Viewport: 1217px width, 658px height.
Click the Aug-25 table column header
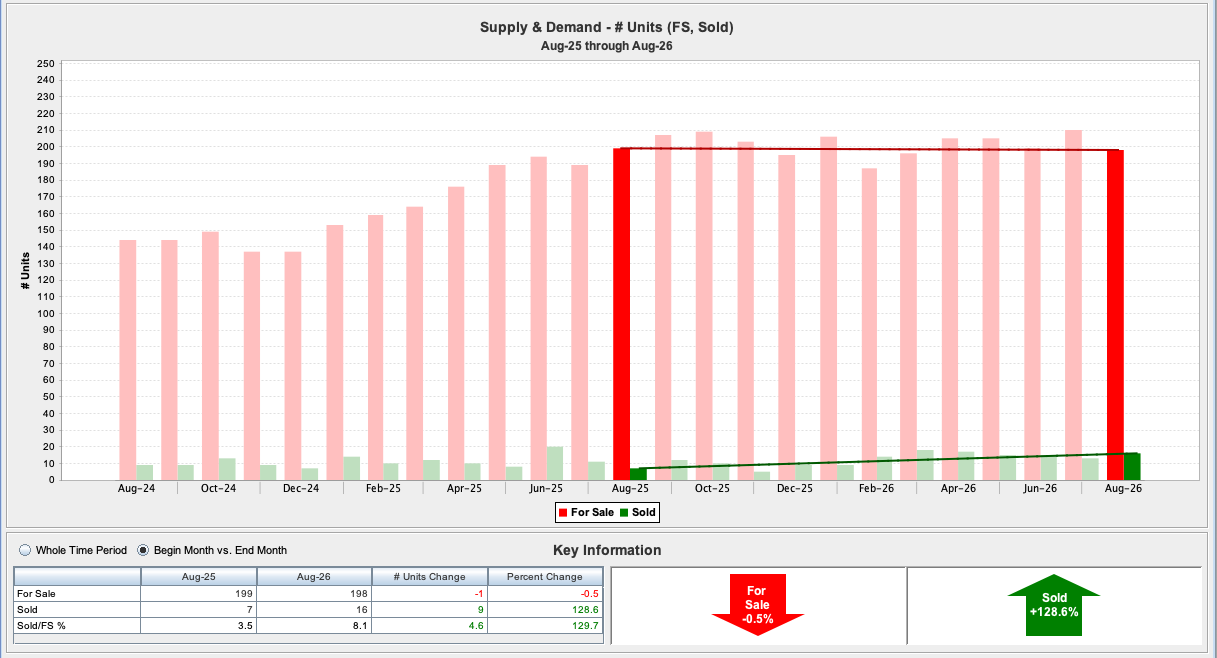199,577
